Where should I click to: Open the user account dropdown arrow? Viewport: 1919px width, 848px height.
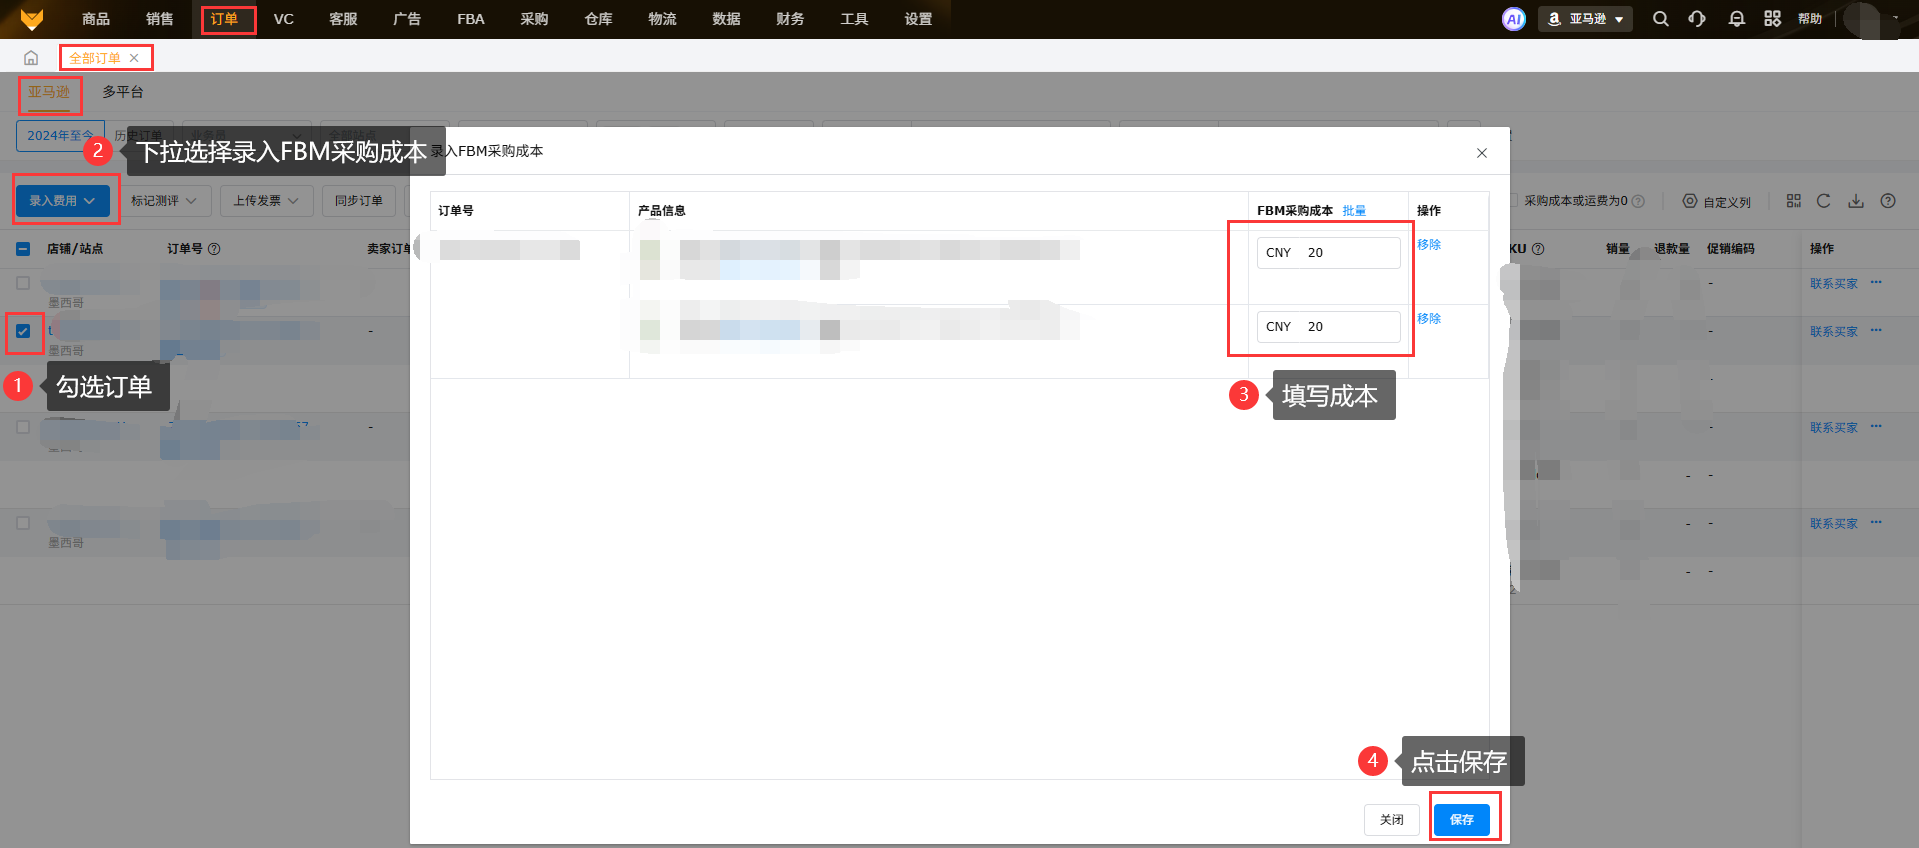(1896, 18)
